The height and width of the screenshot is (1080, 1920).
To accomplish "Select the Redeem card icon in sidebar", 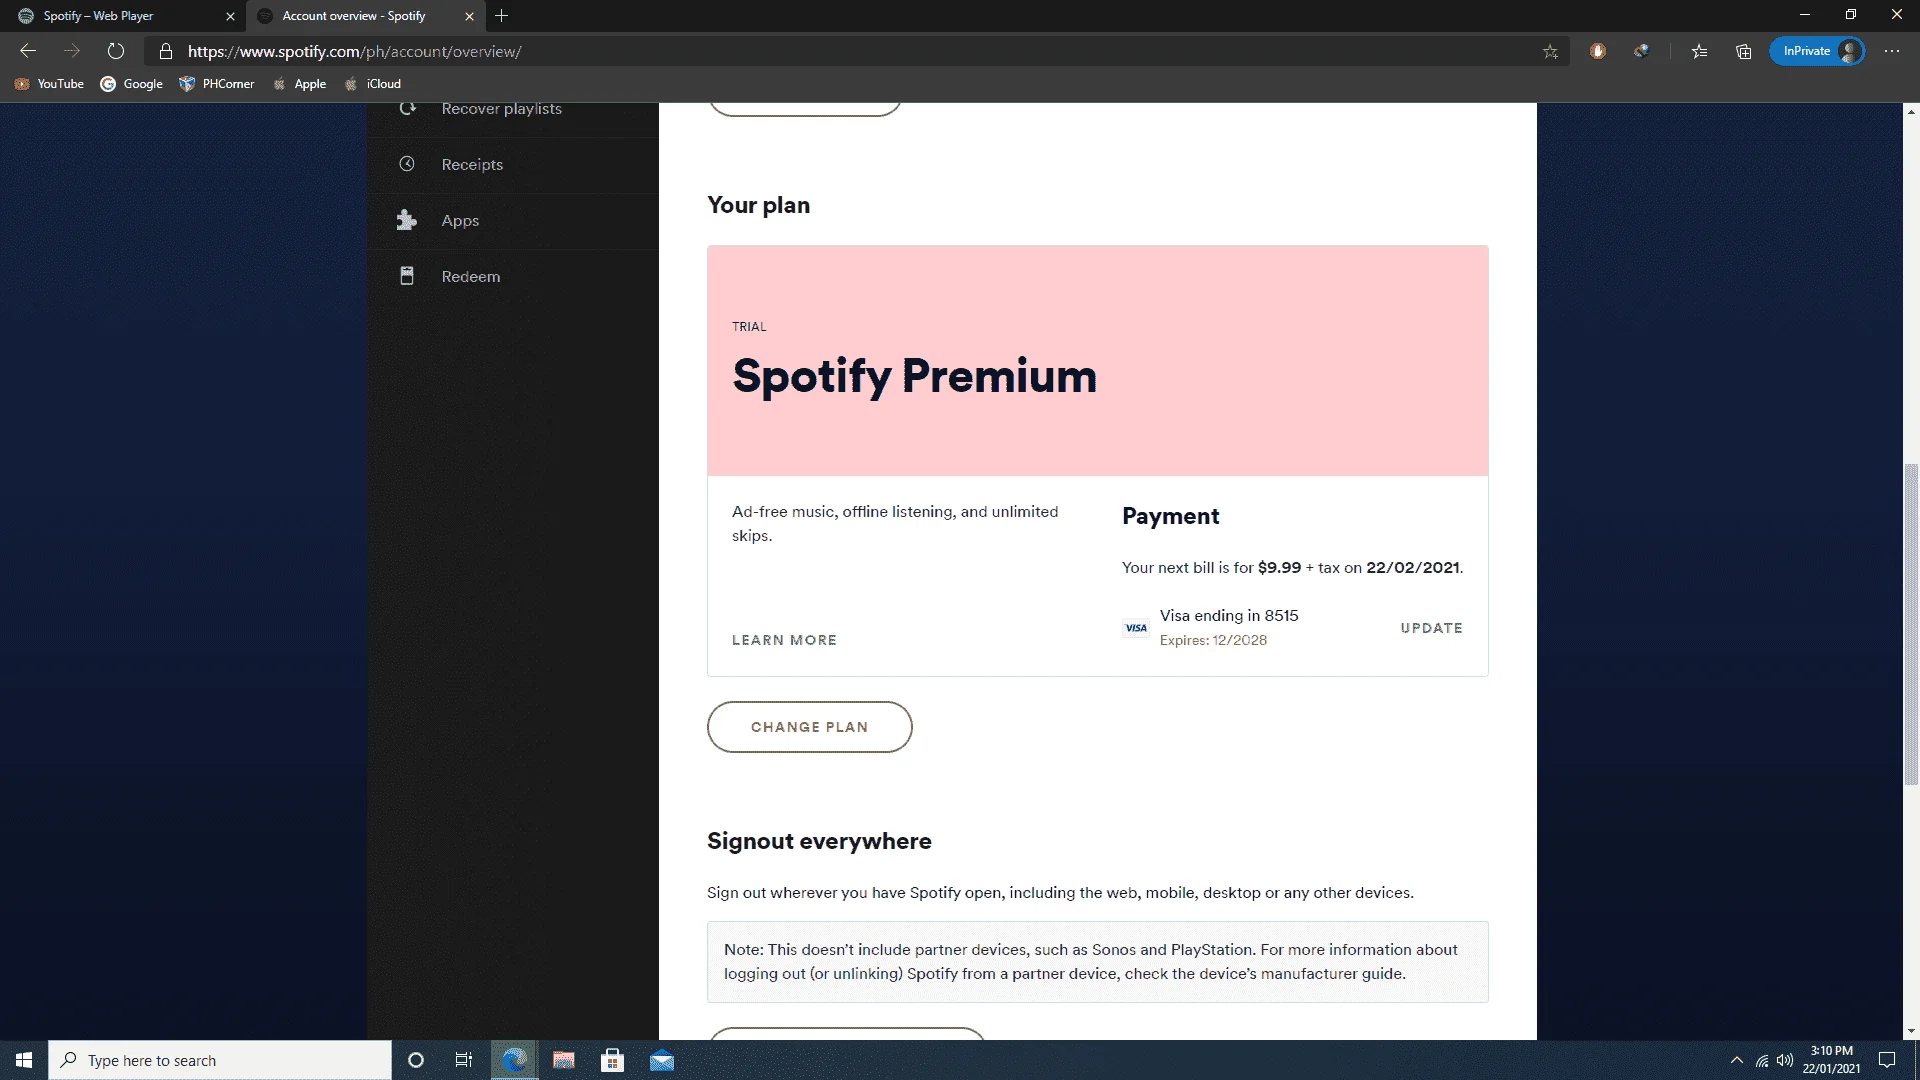I will [x=407, y=276].
